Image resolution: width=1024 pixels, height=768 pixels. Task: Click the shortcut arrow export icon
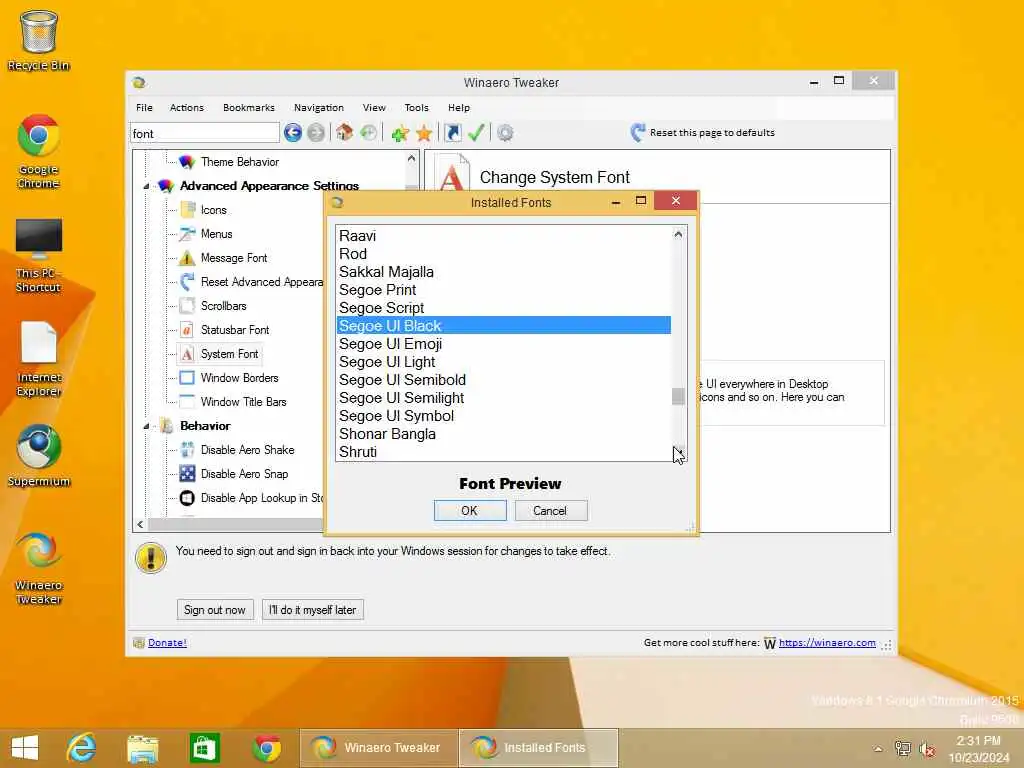coord(453,133)
